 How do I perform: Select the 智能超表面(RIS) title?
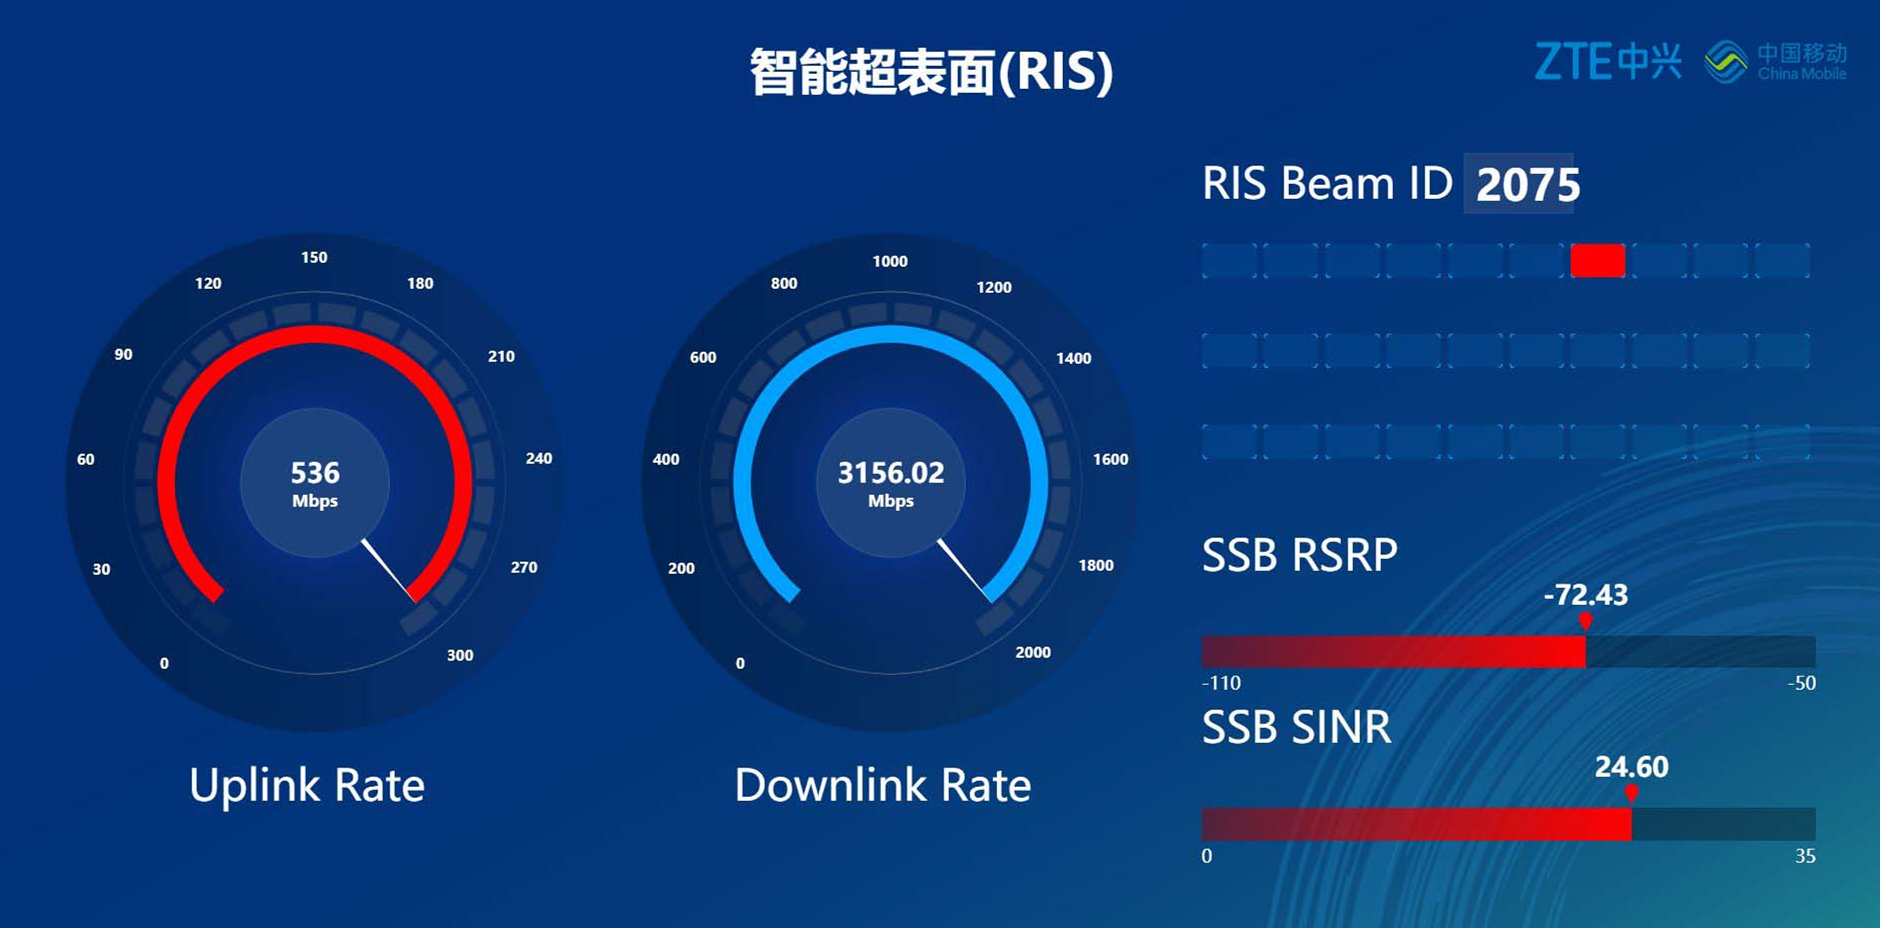pos(928,72)
